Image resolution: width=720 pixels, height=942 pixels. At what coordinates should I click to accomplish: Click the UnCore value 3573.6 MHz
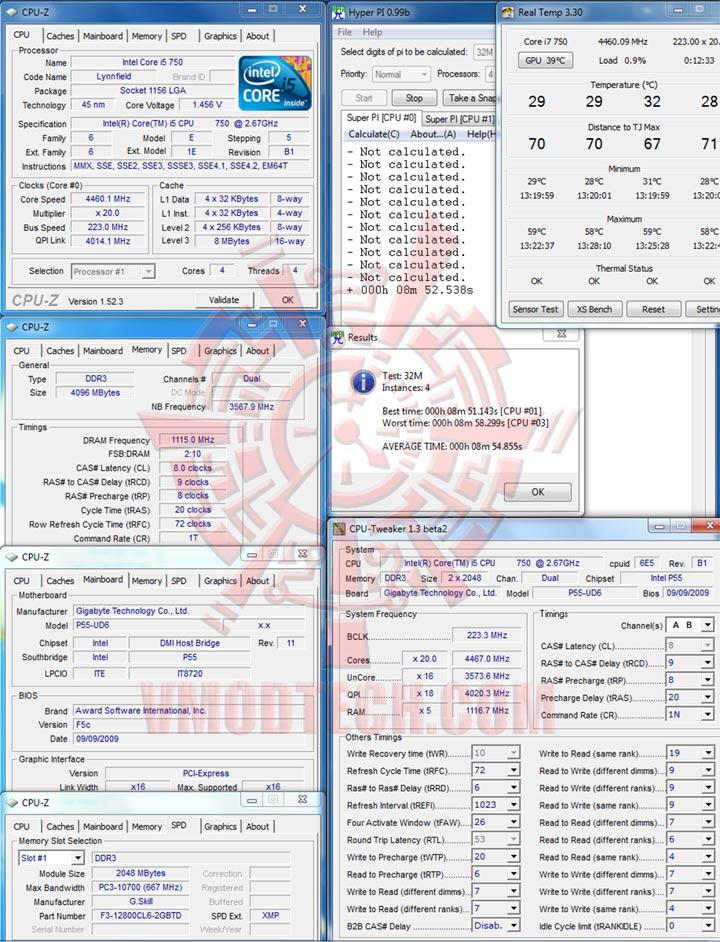pos(487,676)
